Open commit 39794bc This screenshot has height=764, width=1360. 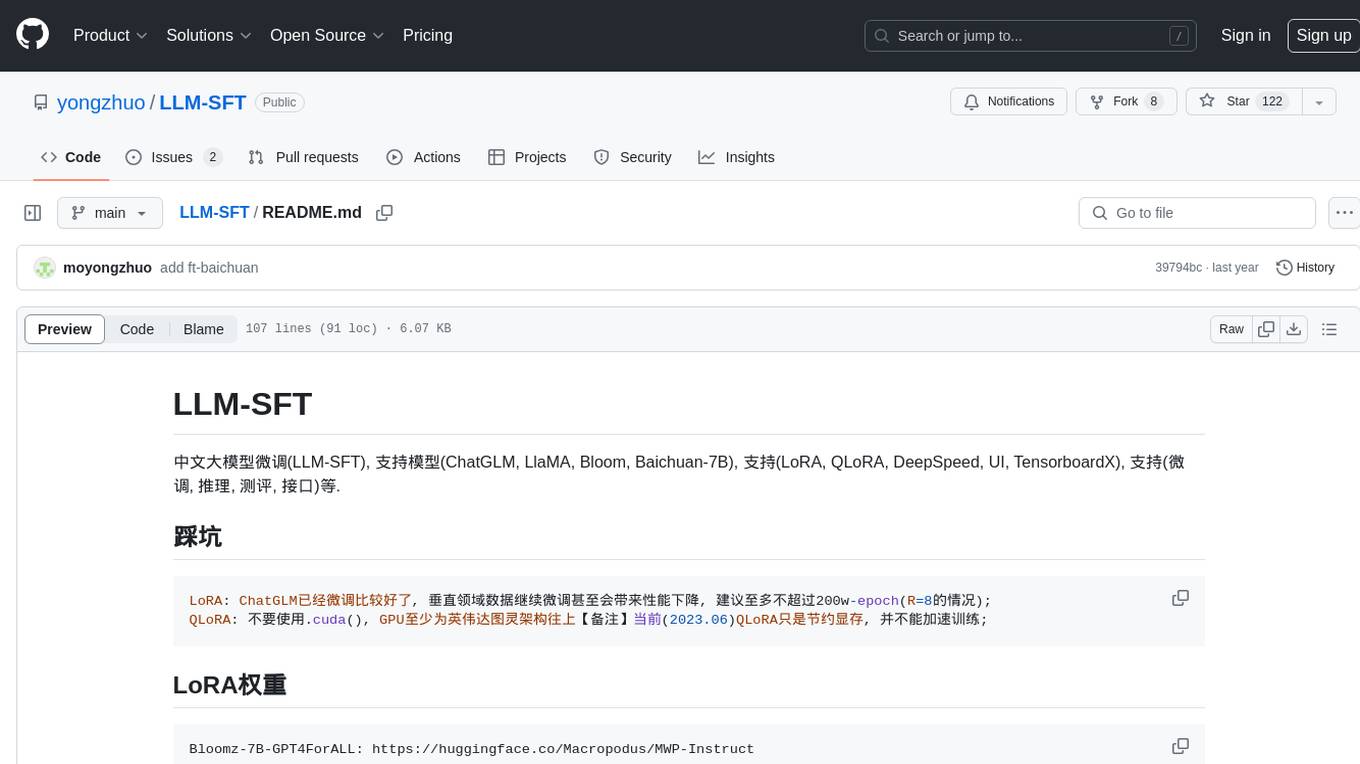coord(1178,268)
